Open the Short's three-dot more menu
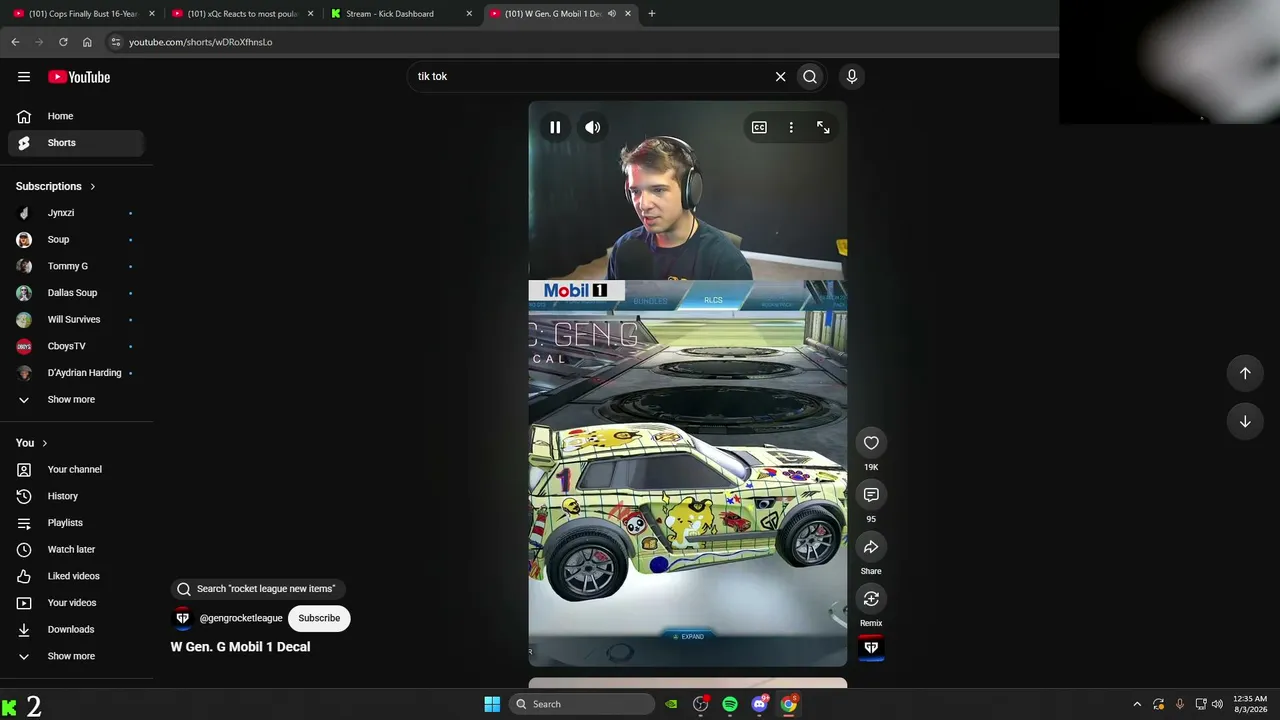 point(791,128)
